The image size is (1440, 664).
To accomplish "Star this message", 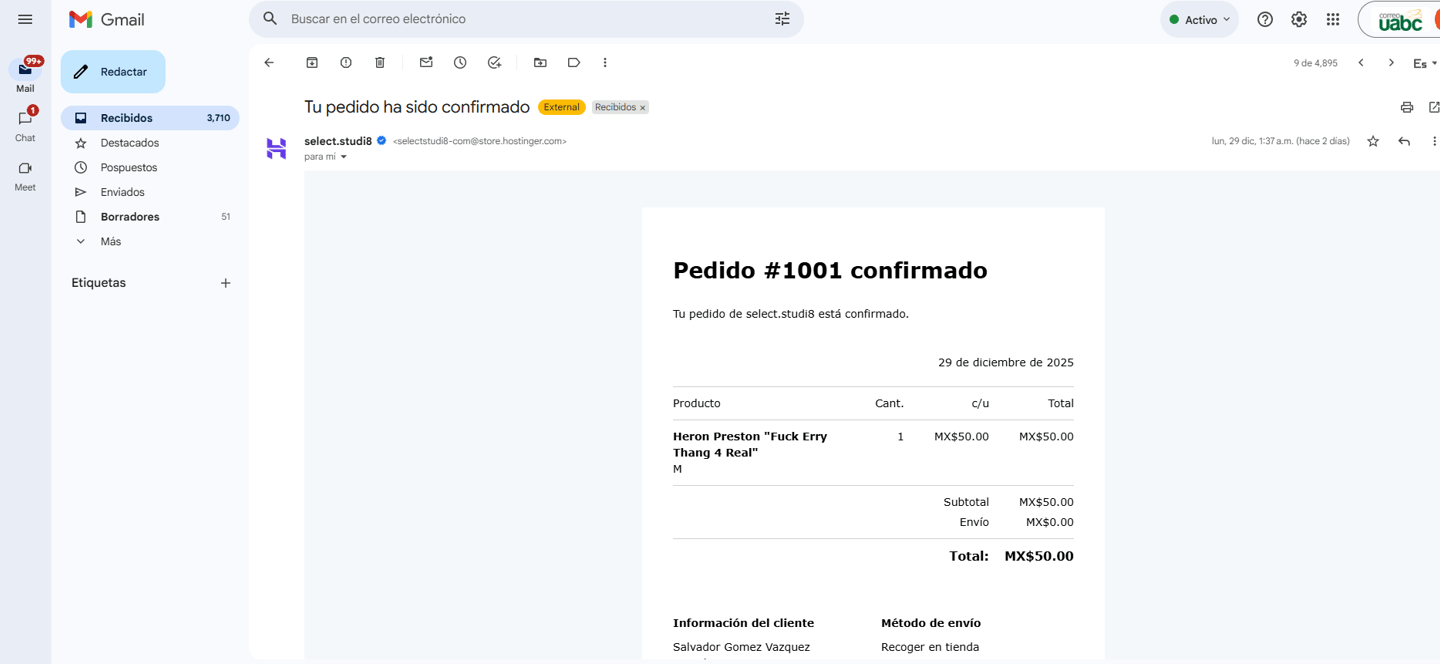I will click(1373, 142).
